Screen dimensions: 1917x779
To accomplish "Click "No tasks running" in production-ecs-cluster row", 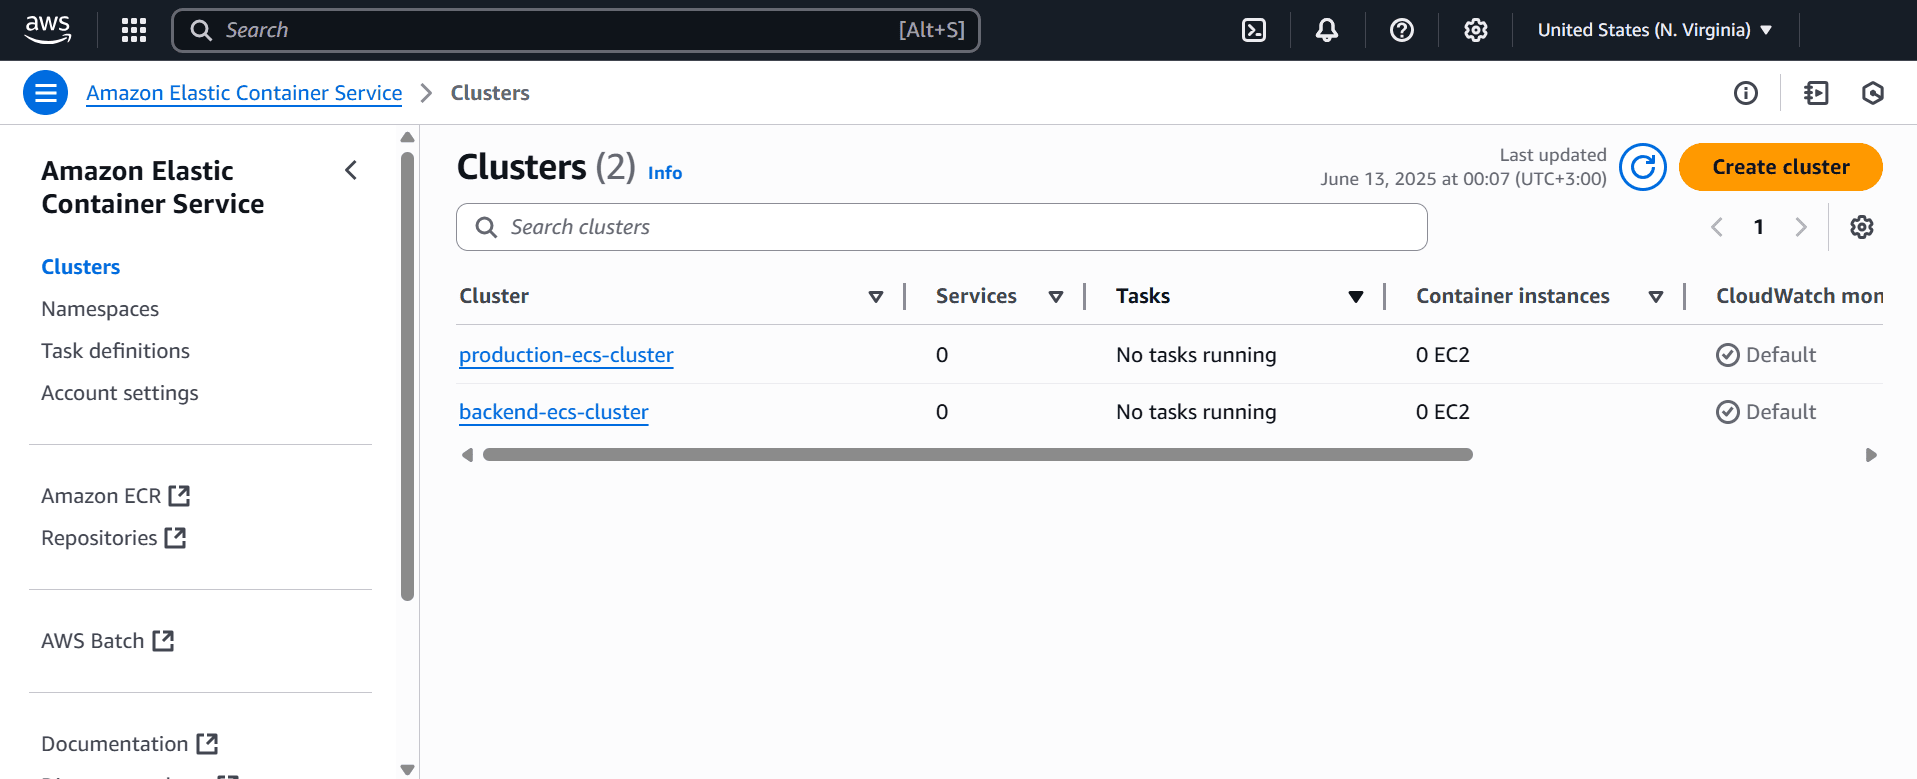I will 1196,355.
